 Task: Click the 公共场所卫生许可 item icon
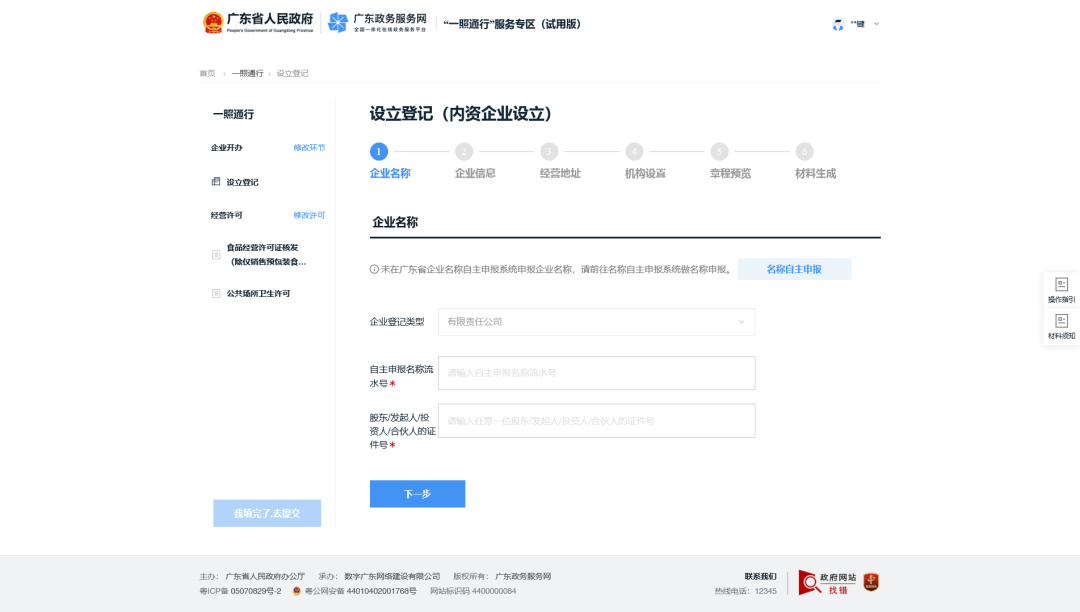216,293
